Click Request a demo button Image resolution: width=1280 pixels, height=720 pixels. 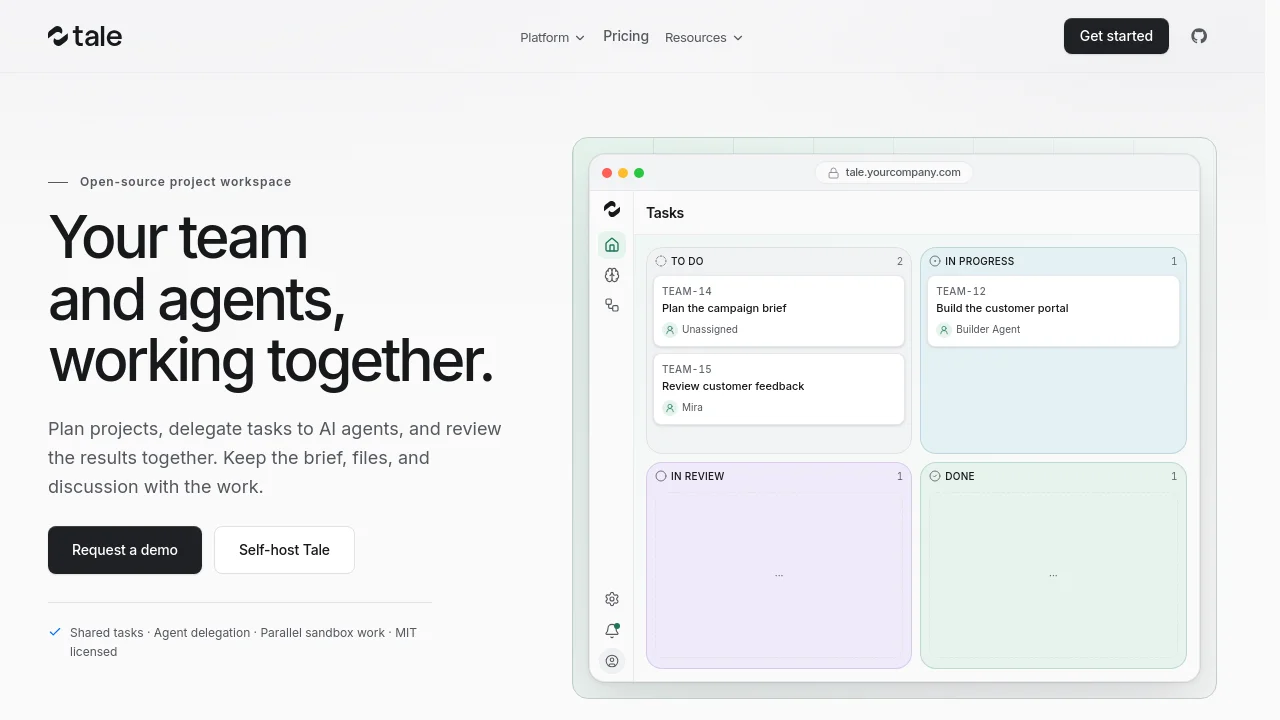[125, 550]
